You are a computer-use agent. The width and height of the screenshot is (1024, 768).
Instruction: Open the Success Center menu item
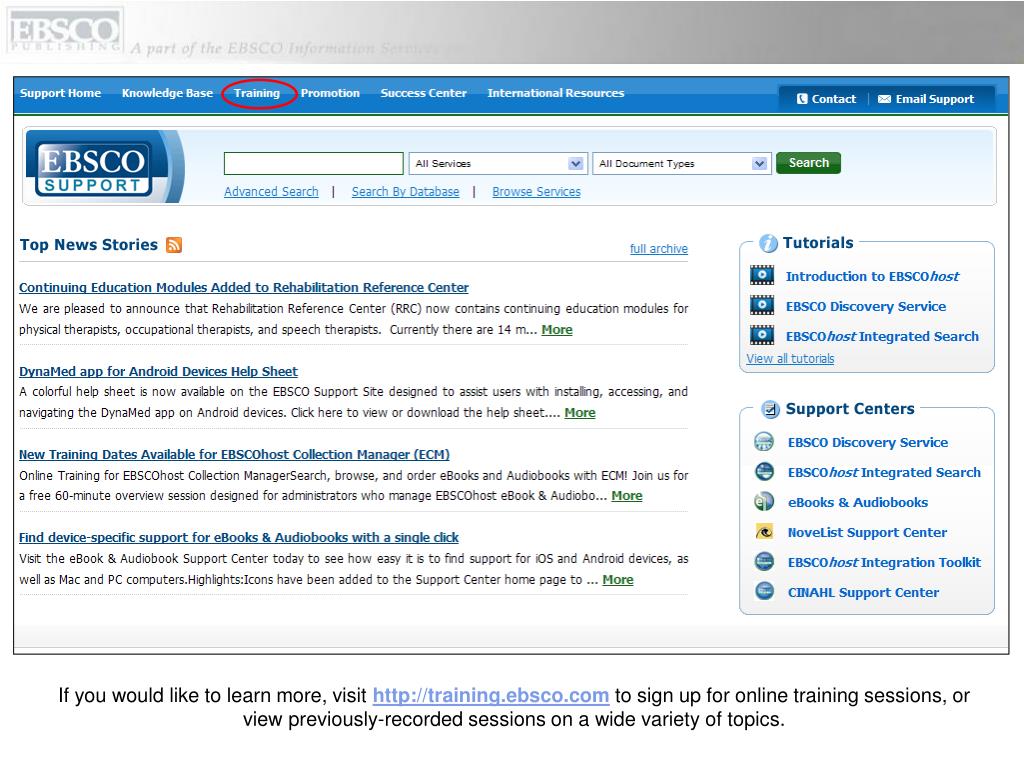(x=423, y=93)
